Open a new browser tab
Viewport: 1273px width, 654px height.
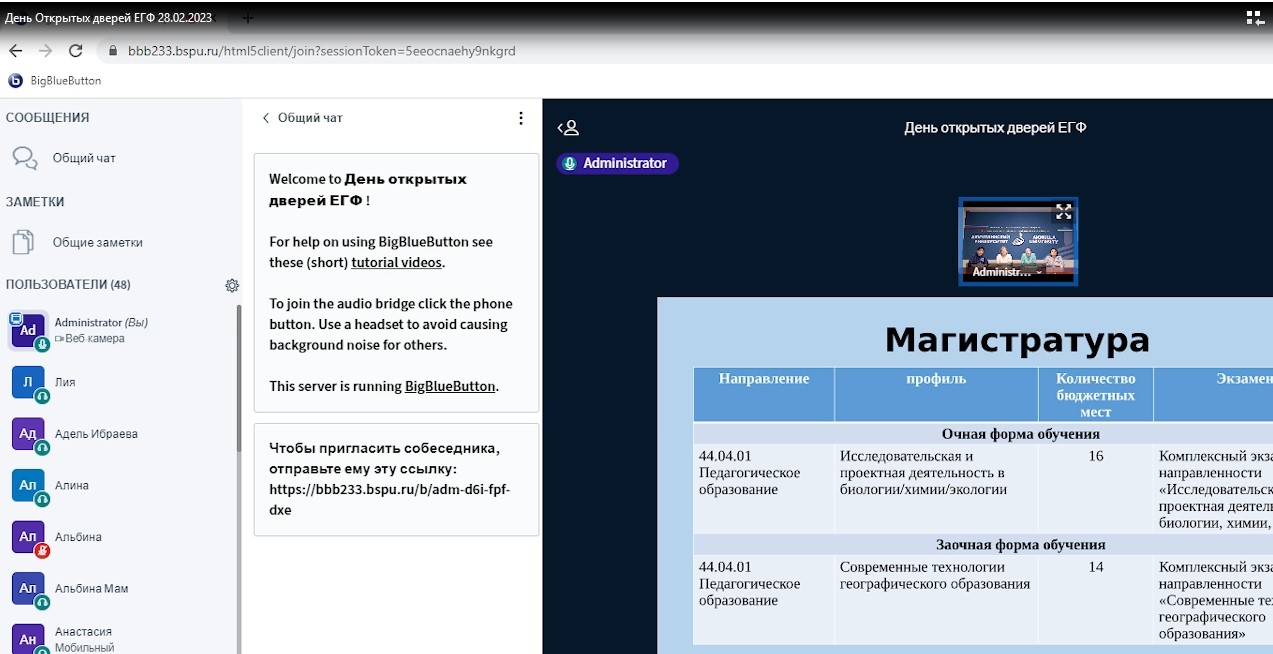(248, 18)
